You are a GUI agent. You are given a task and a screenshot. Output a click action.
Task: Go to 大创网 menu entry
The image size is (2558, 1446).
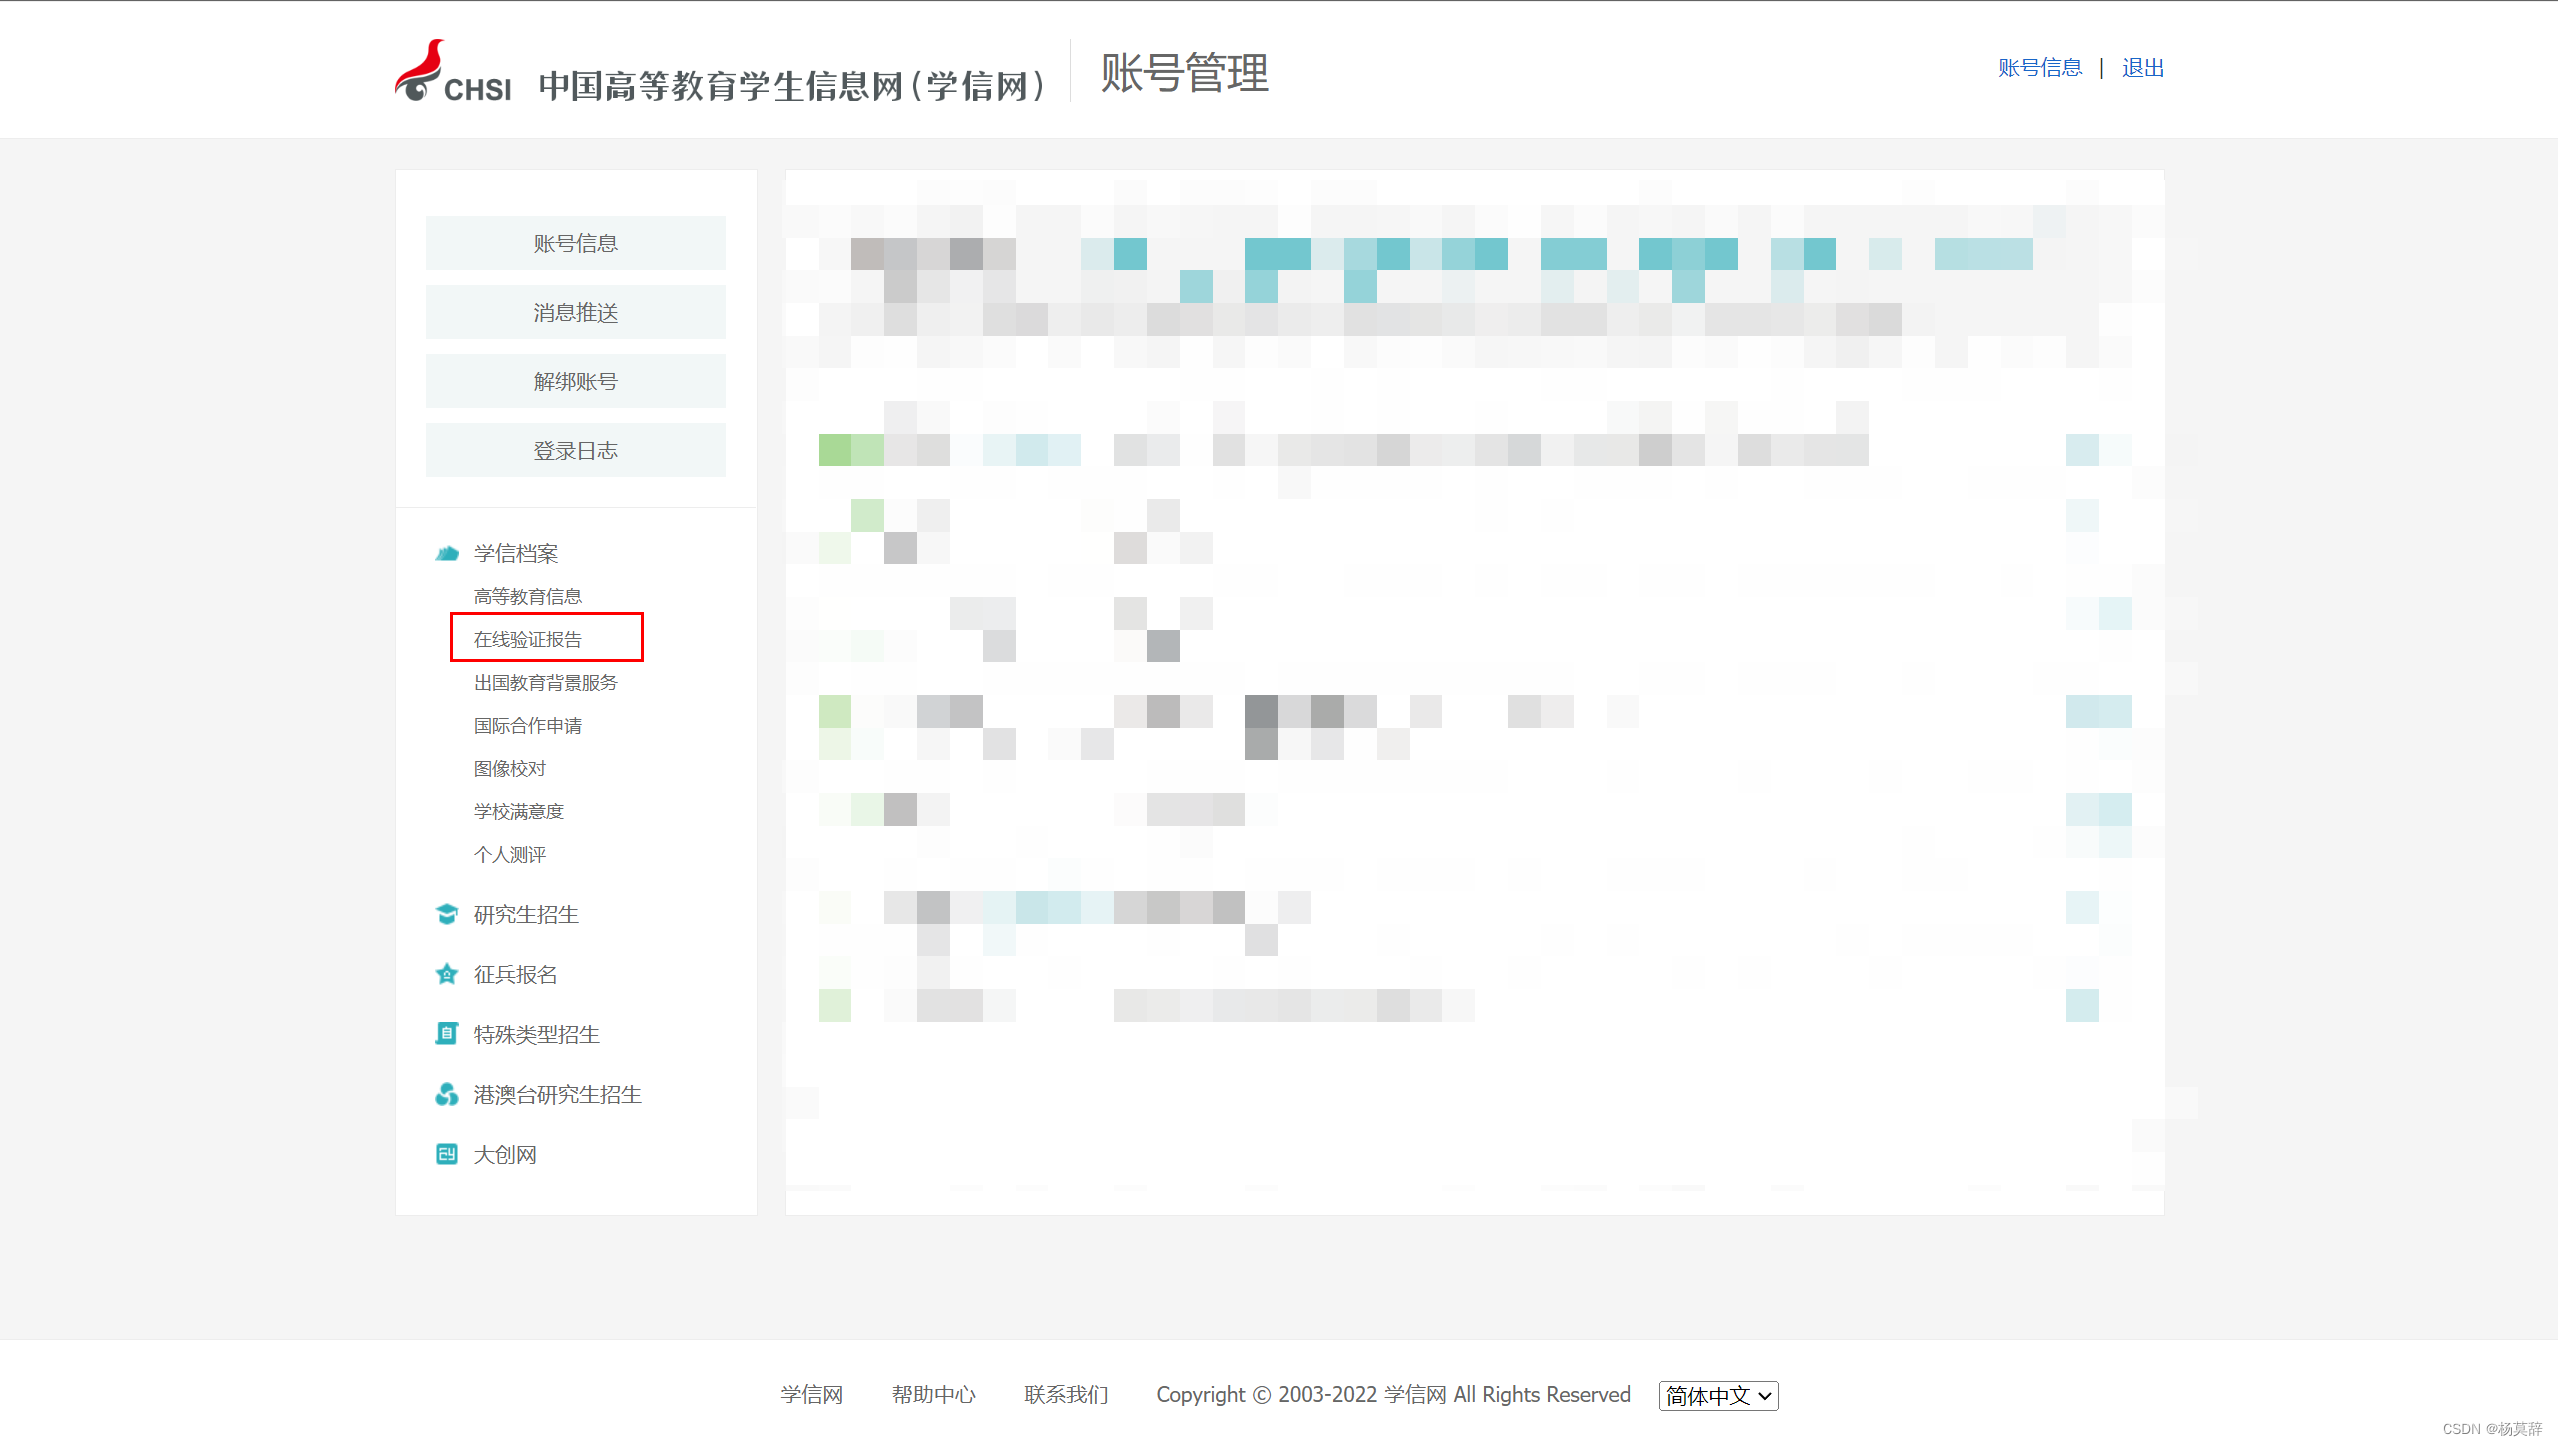(505, 1154)
